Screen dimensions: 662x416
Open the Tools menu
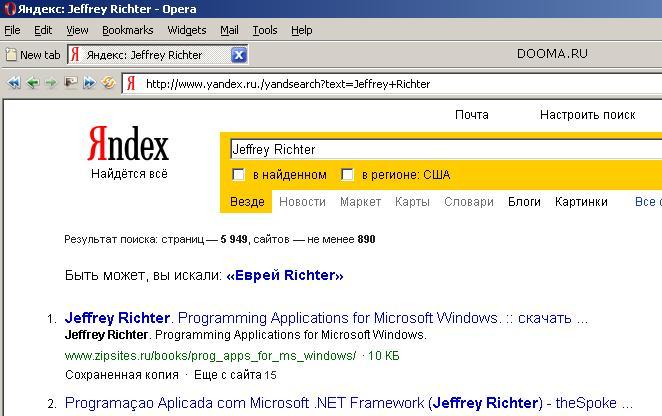265,30
